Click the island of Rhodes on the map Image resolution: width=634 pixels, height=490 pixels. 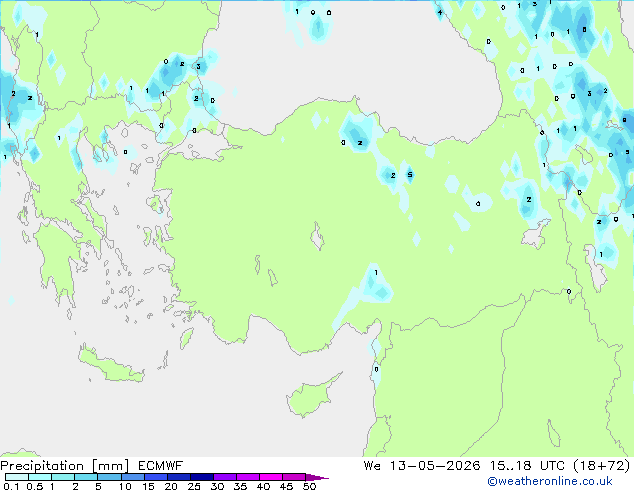point(186,338)
